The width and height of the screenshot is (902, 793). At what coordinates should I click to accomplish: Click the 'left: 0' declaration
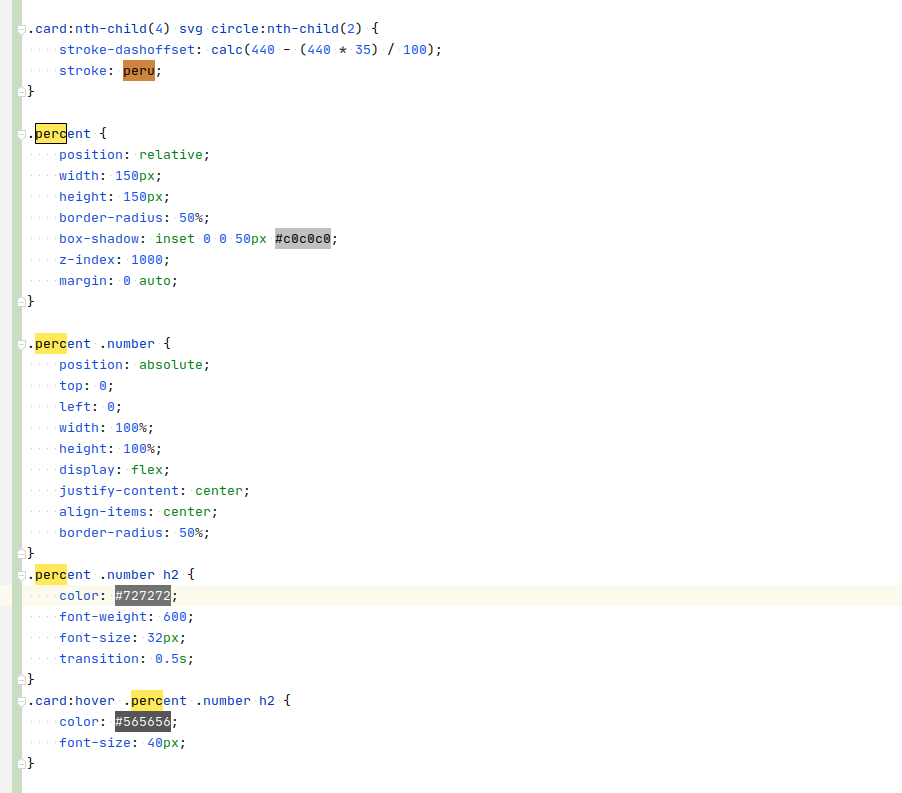click(x=90, y=407)
